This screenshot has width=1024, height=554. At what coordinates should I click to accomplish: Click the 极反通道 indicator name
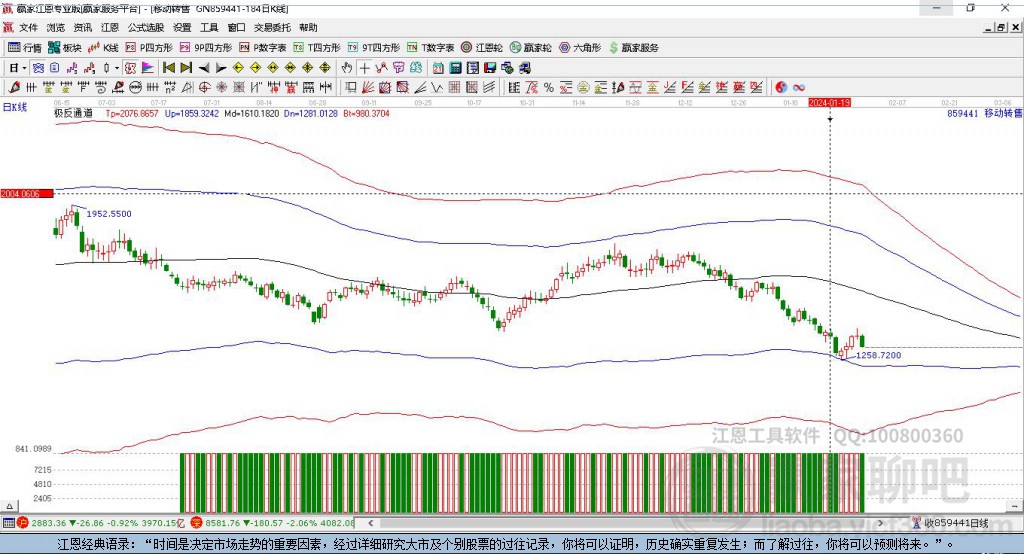coord(73,114)
